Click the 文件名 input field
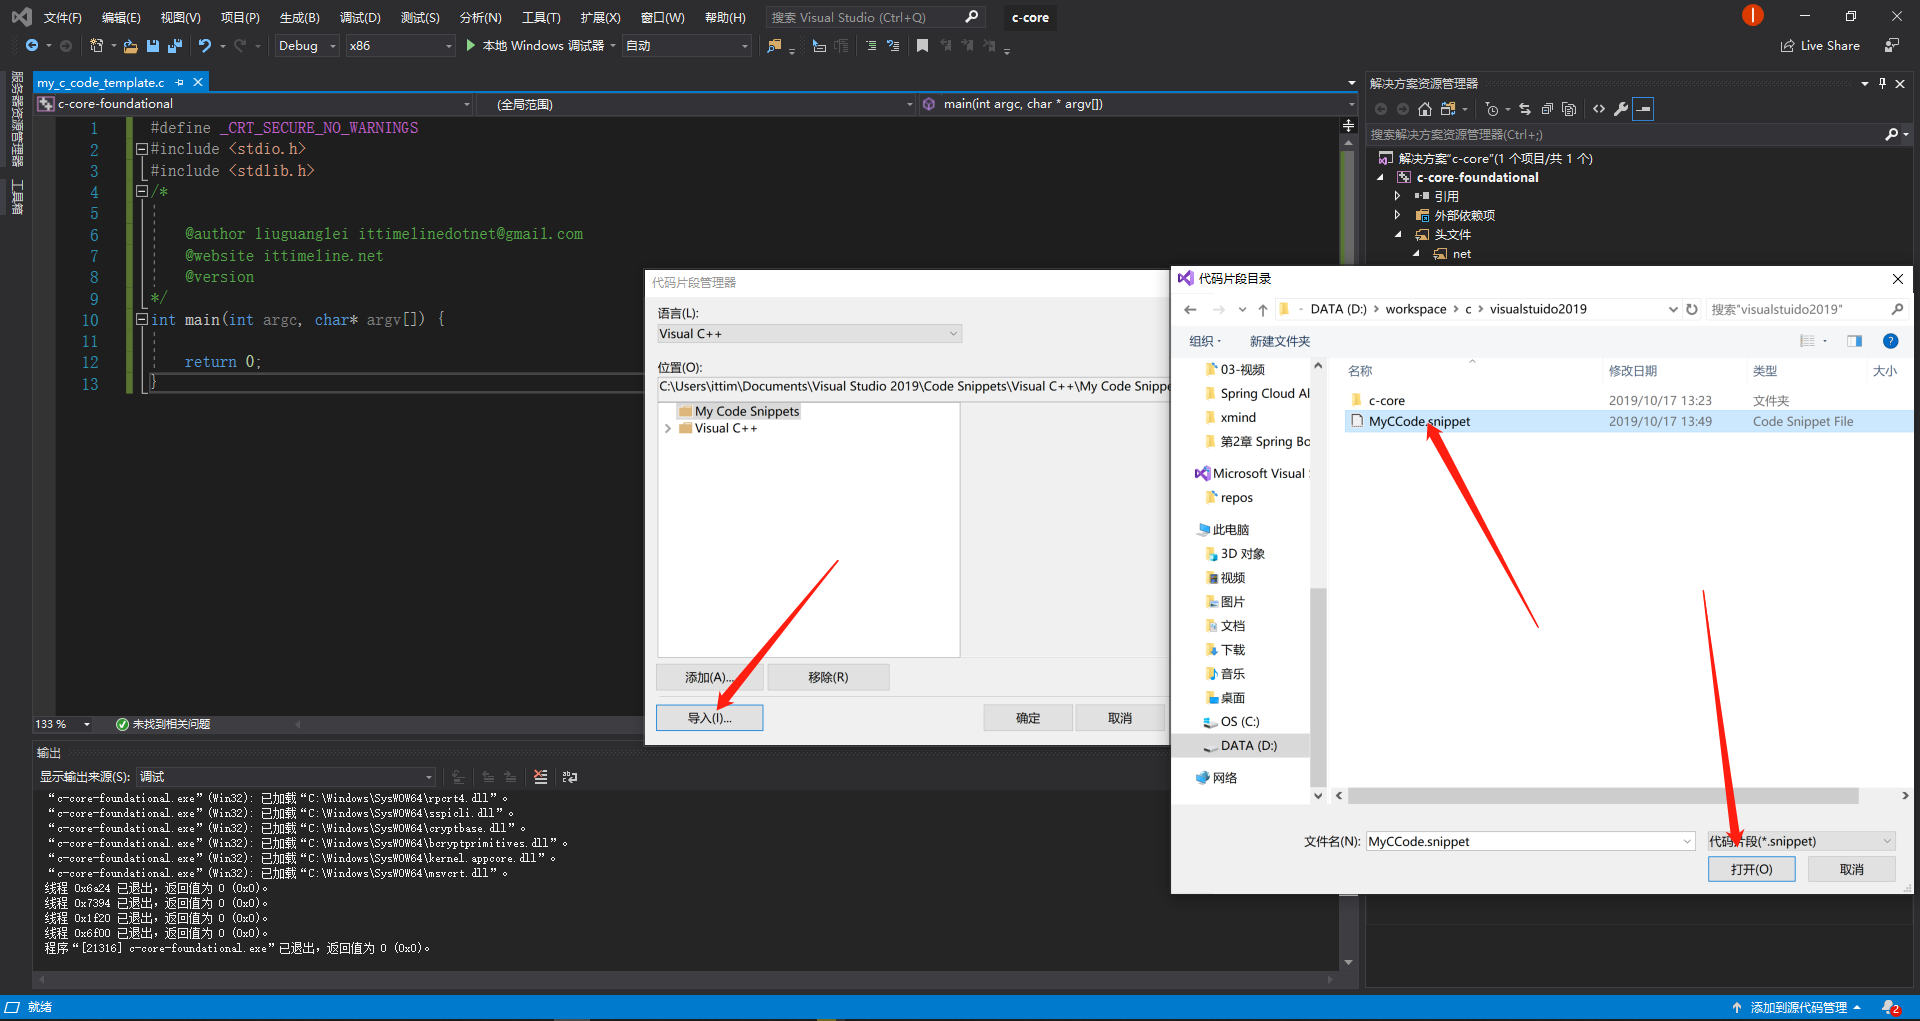Viewport: 1920px width, 1021px height. coord(1530,842)
